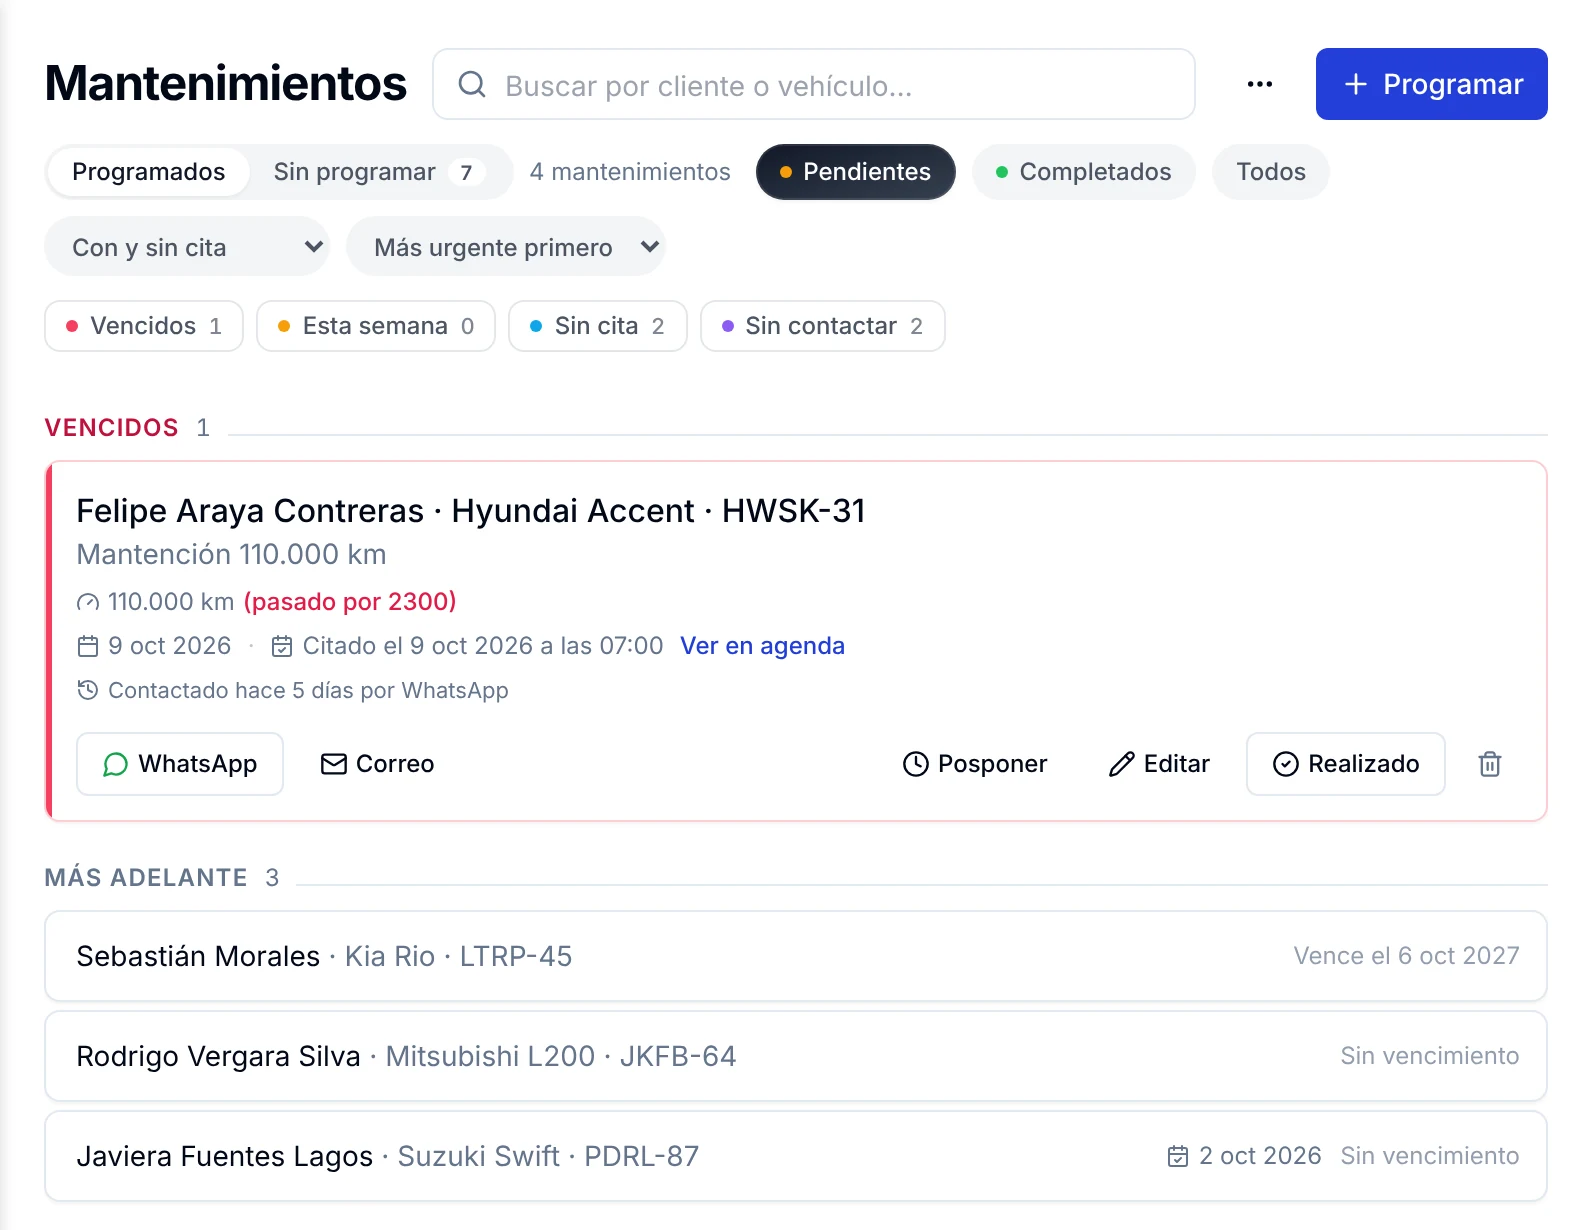This screenshot has width=1596, height=1230.
Task: Toggle the Vencidos filter chip
Action: pyautogui.click(x=144, y=326)
